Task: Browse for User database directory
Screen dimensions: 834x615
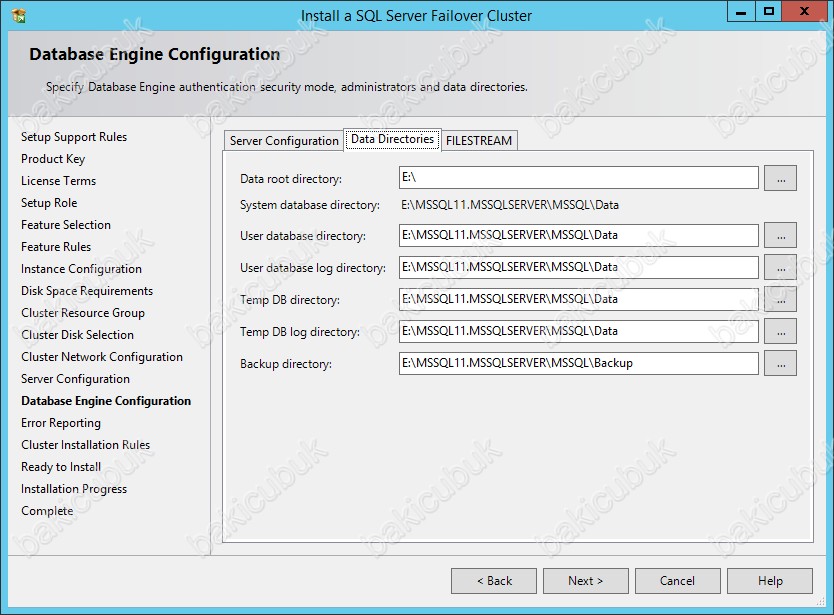Action: [x=780, y=235]
